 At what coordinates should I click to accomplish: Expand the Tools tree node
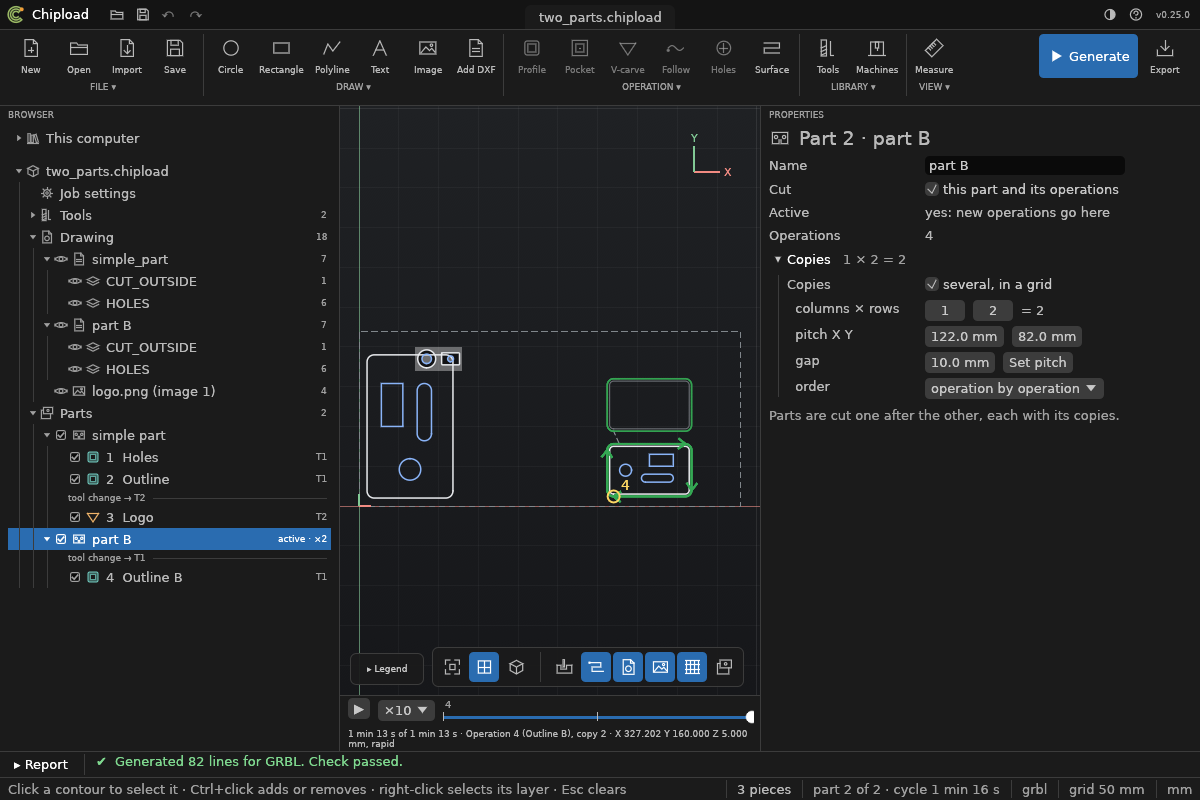[x=33, y=215]
